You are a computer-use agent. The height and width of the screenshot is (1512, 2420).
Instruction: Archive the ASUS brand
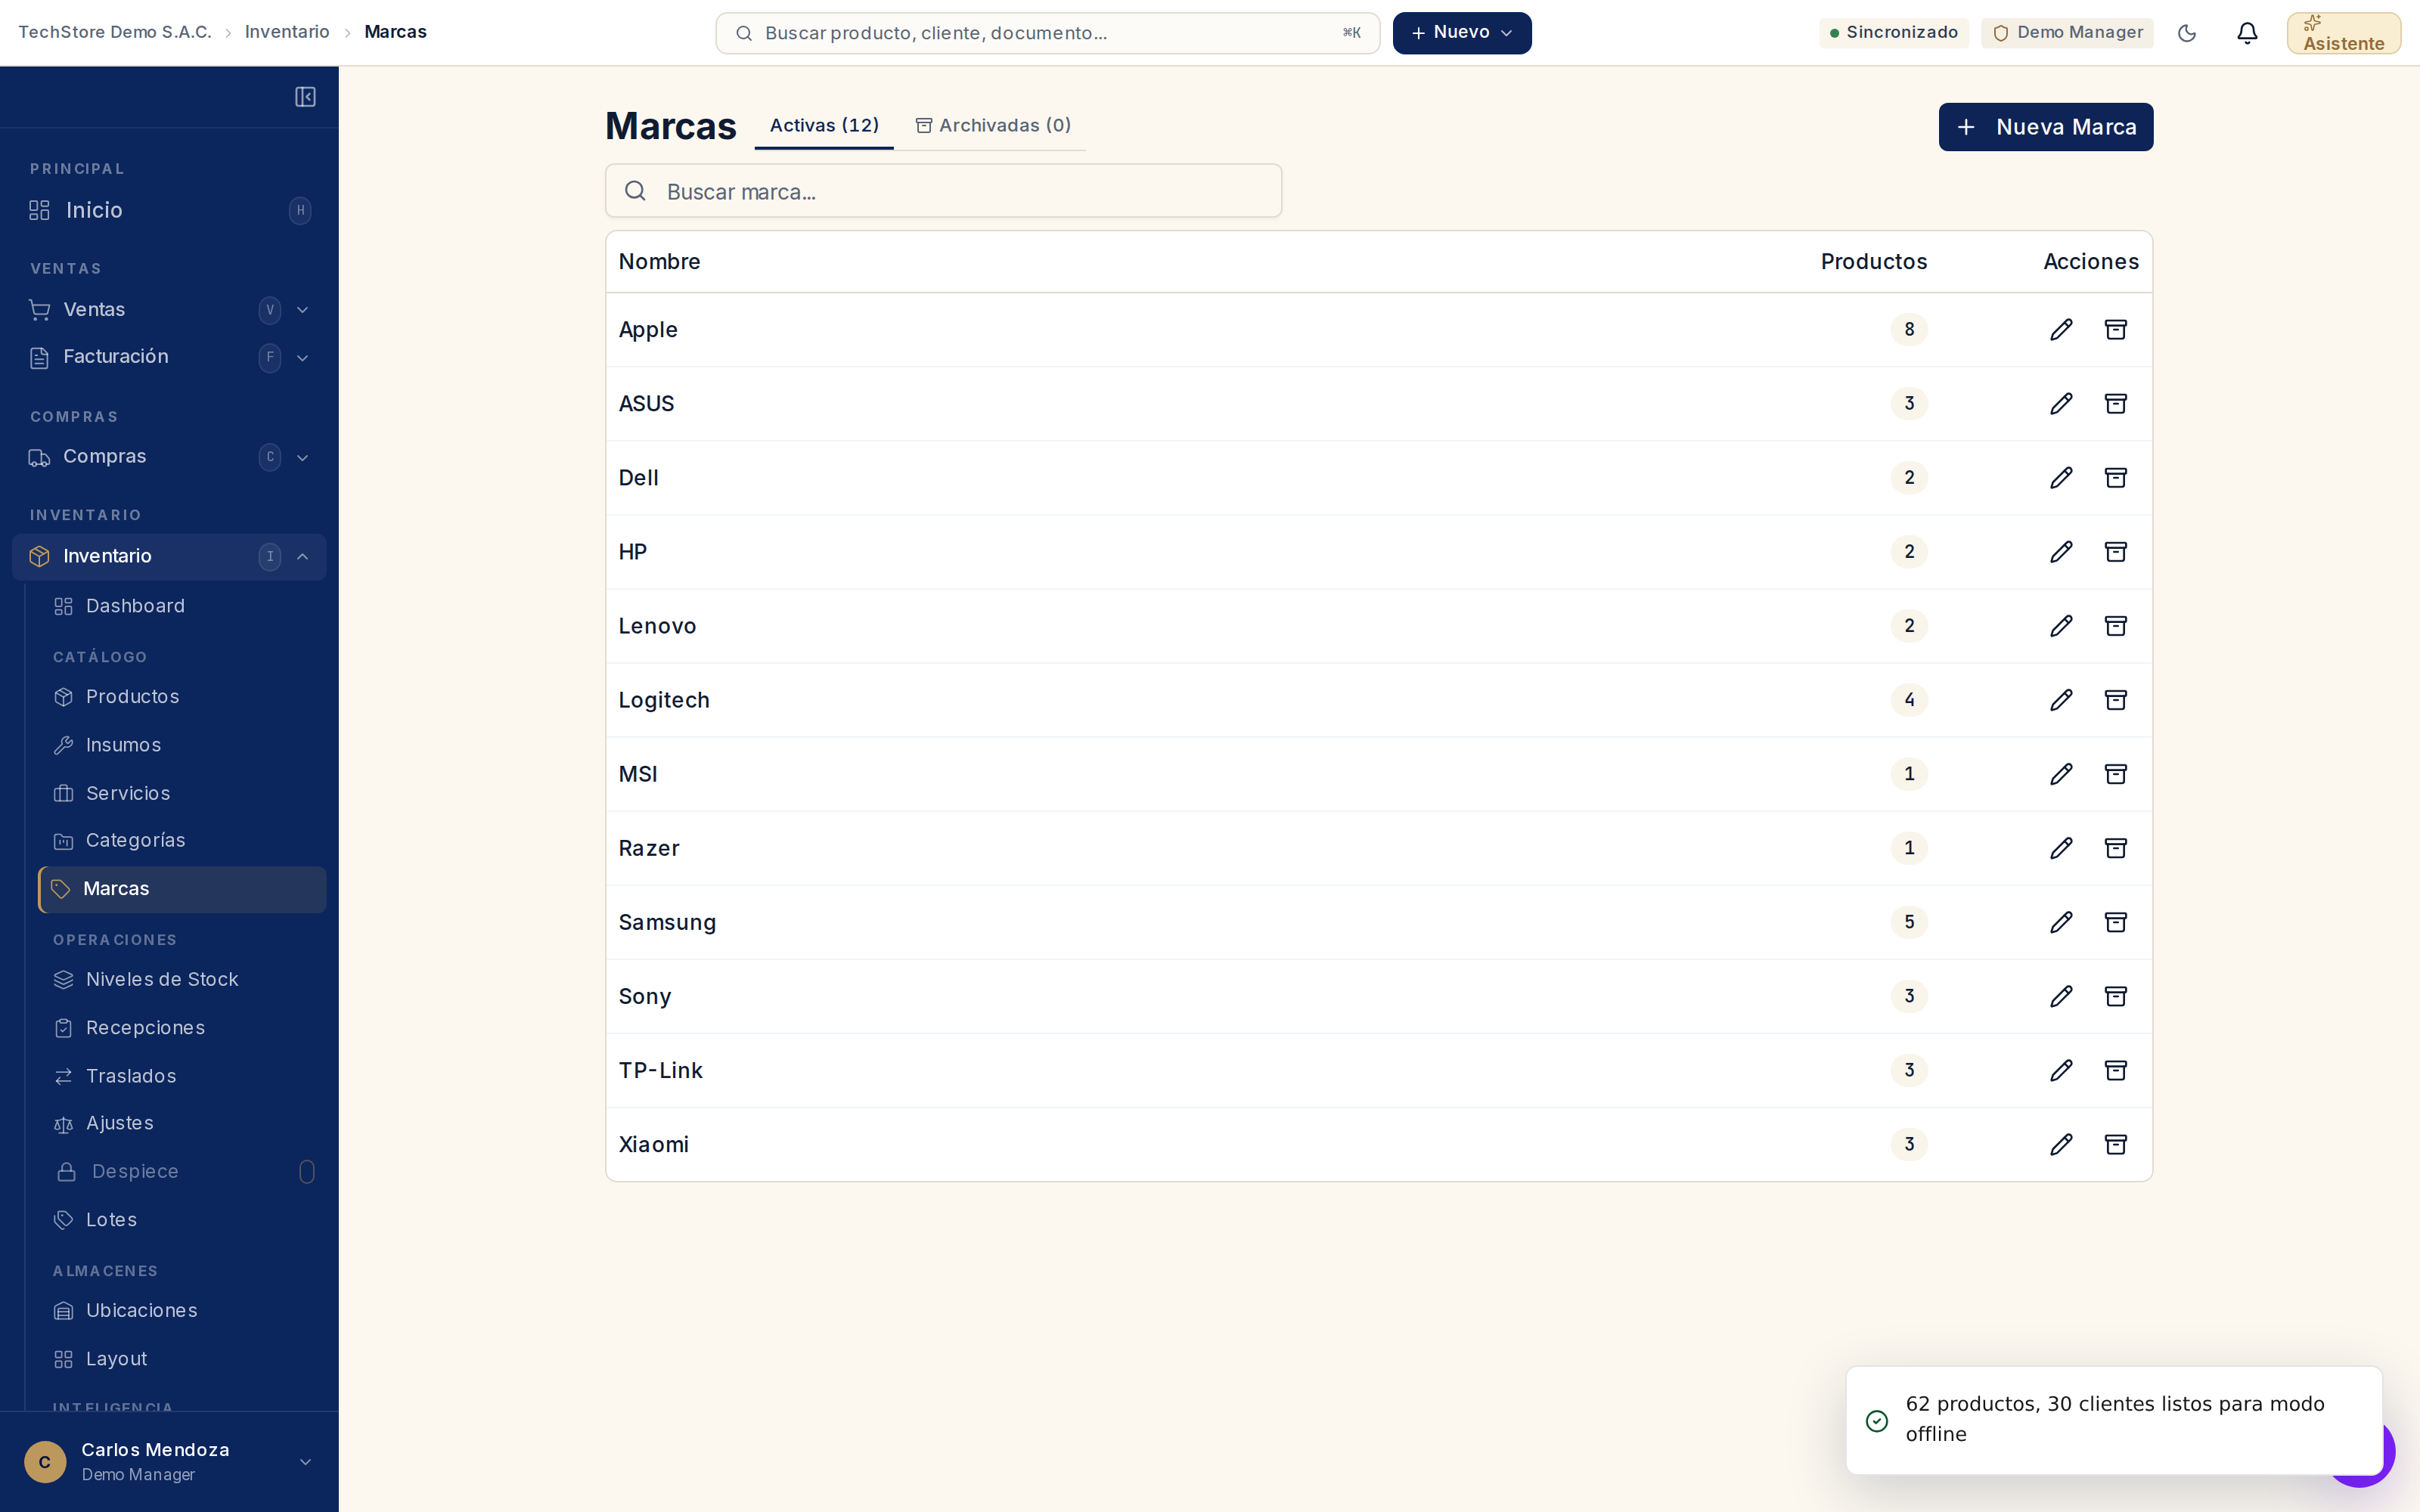[2115, 404]
